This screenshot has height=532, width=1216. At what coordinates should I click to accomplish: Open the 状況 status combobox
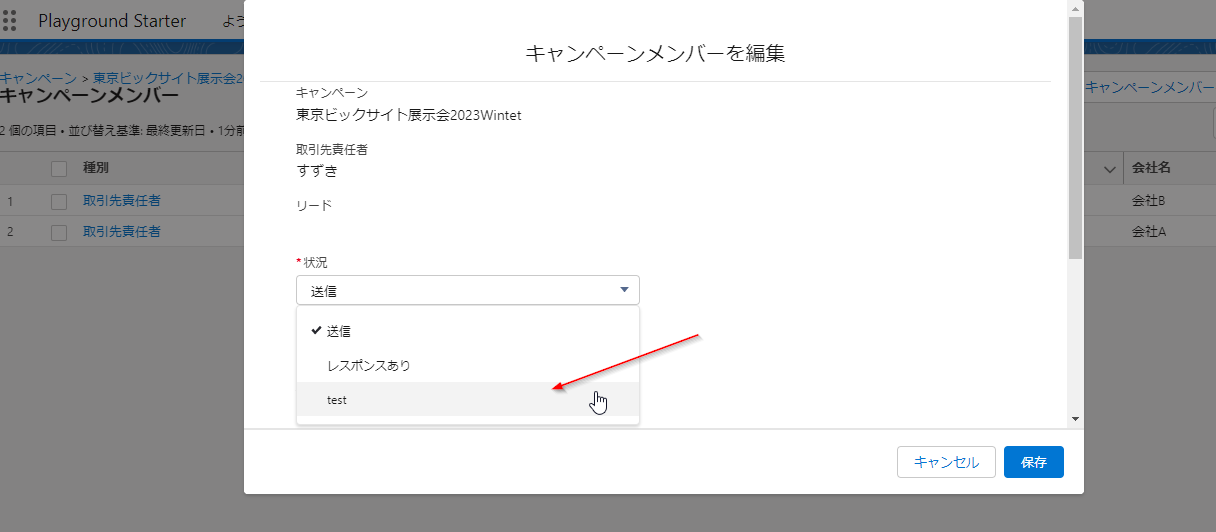tap(468, 290)
